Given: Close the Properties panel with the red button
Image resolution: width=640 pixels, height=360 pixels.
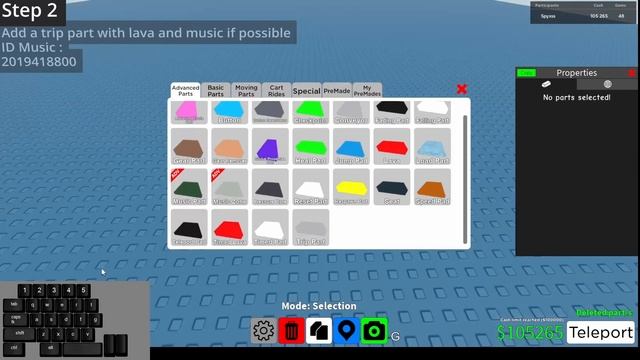Looking at the screenshot, I should pos(633,73).
